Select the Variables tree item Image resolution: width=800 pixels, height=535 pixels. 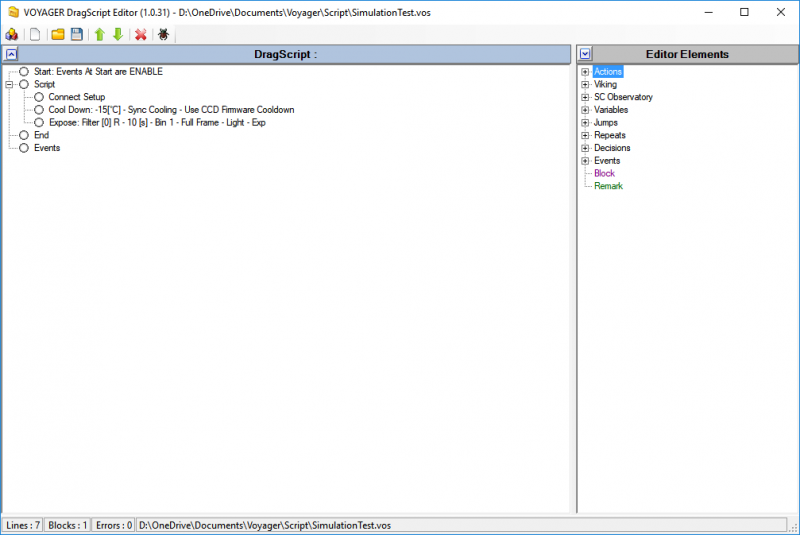[611, 110]
